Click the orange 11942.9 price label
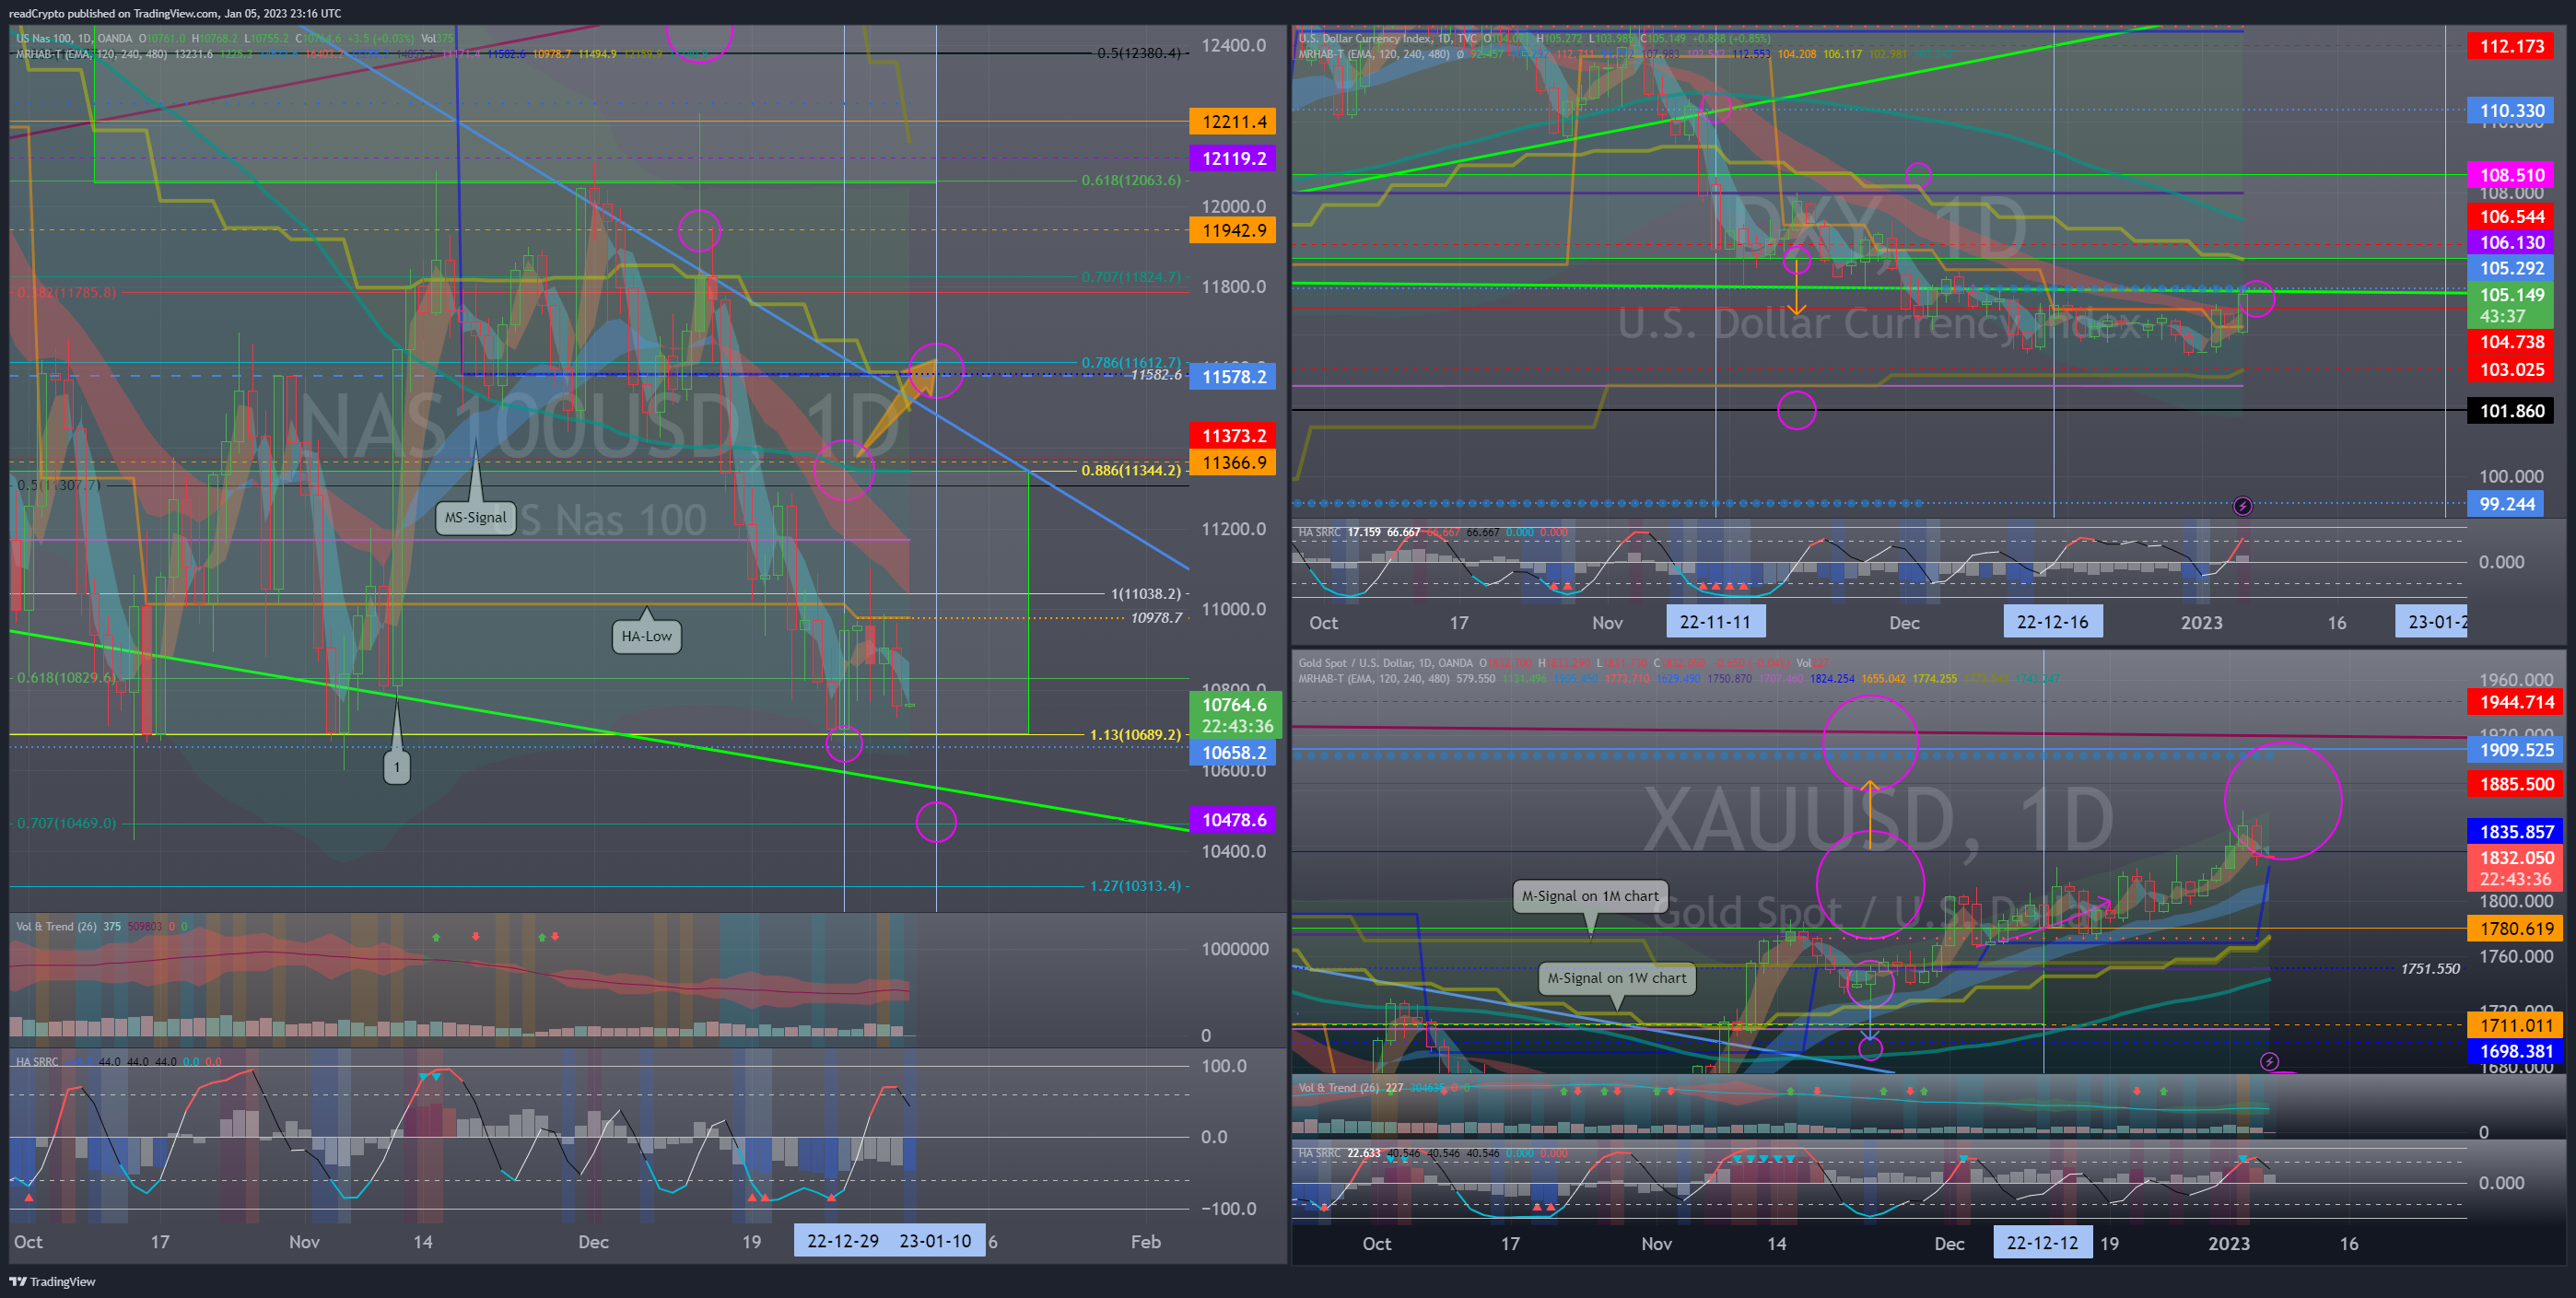2576x1298 pixels. point(1232,230)
